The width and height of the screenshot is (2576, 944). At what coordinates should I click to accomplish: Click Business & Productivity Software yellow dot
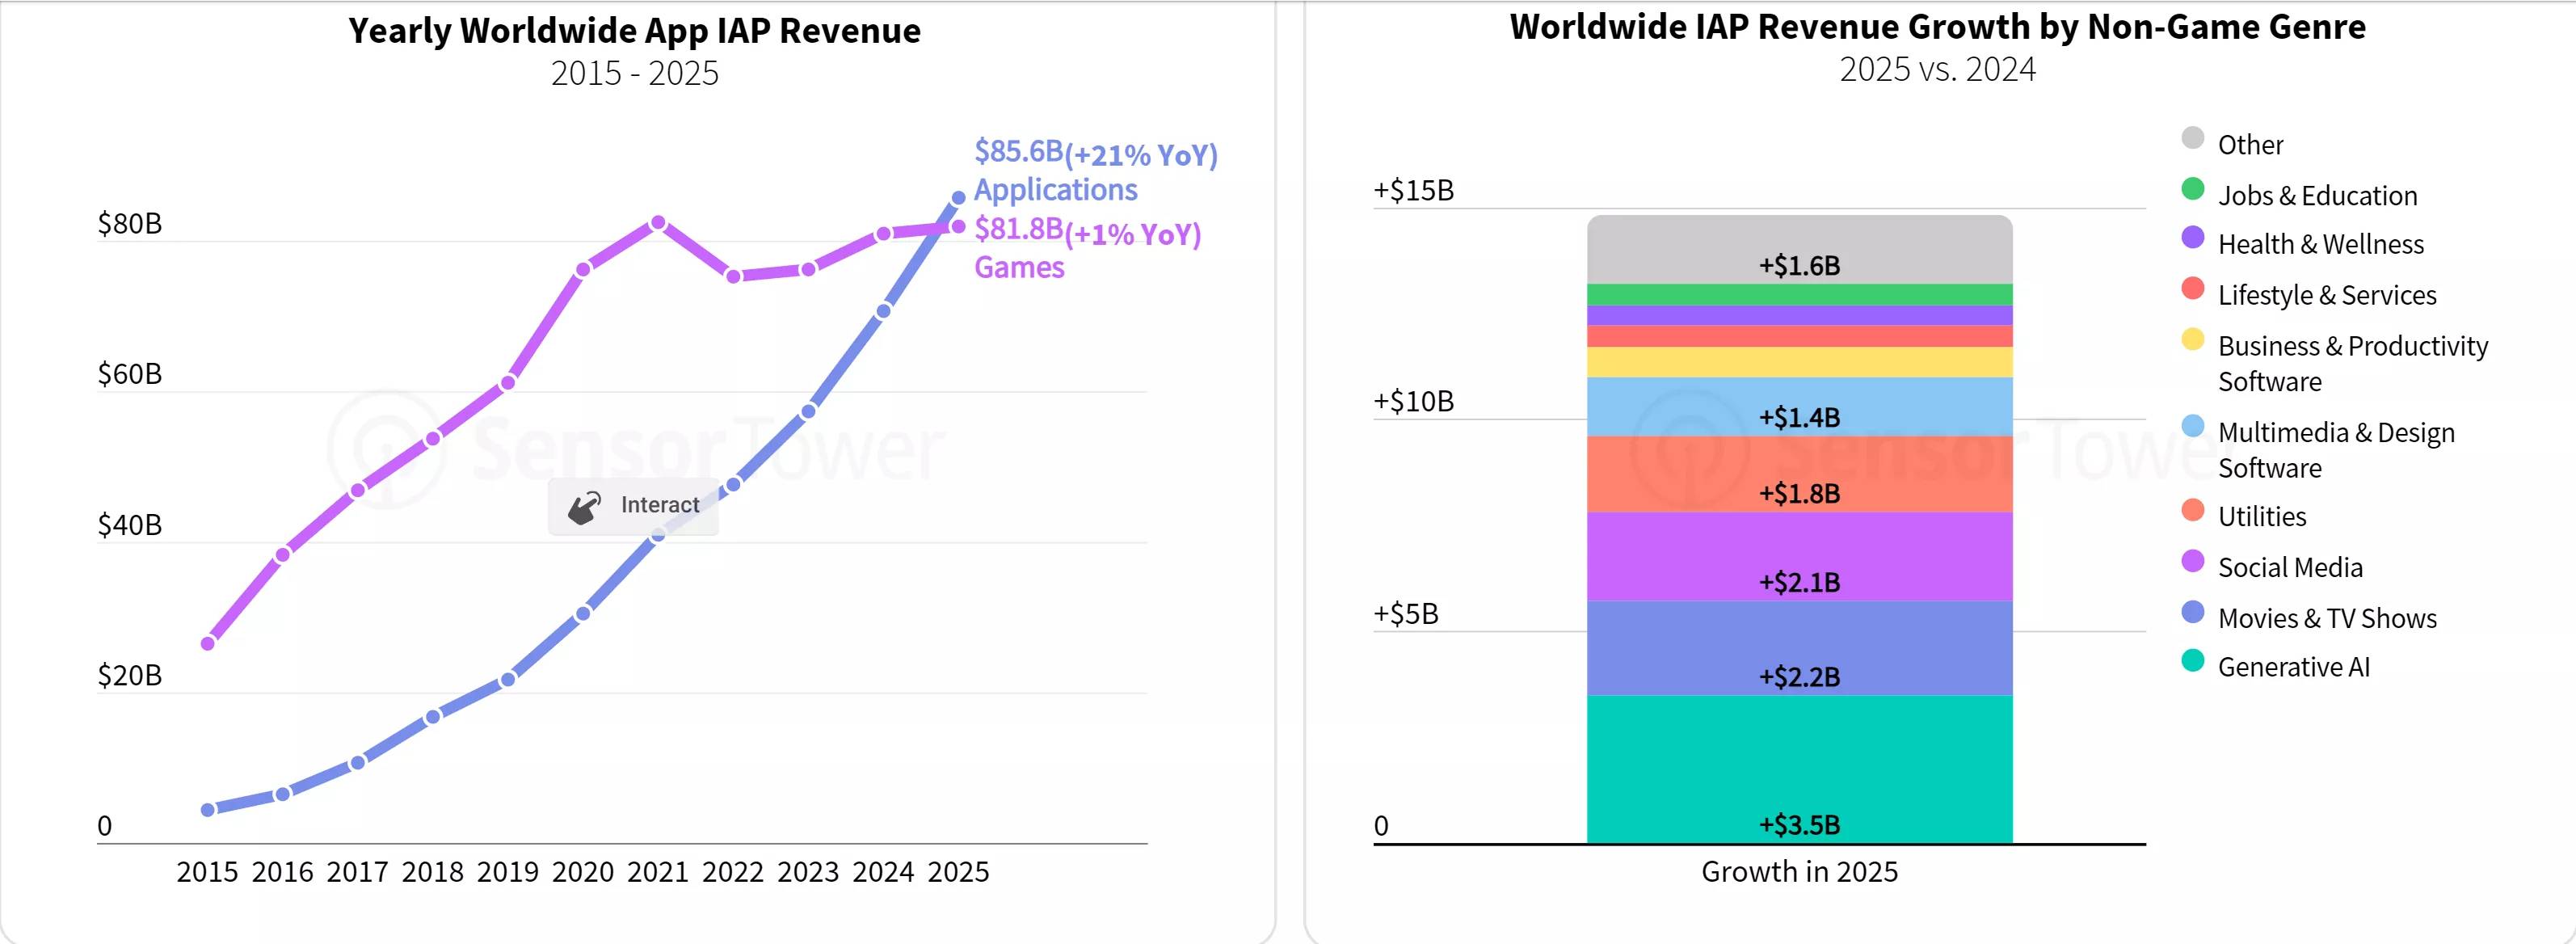[2192, 339]
